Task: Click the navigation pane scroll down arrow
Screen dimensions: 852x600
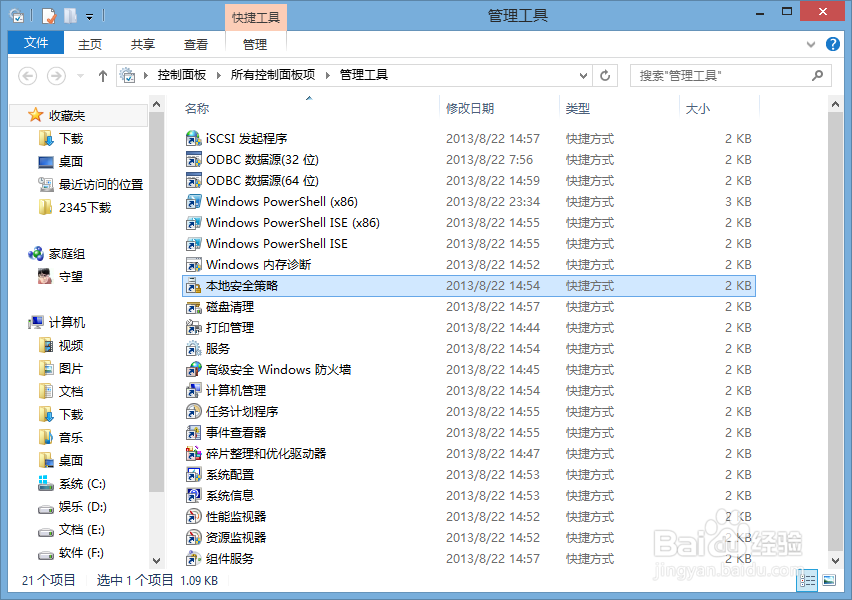Action: [156, 560]
